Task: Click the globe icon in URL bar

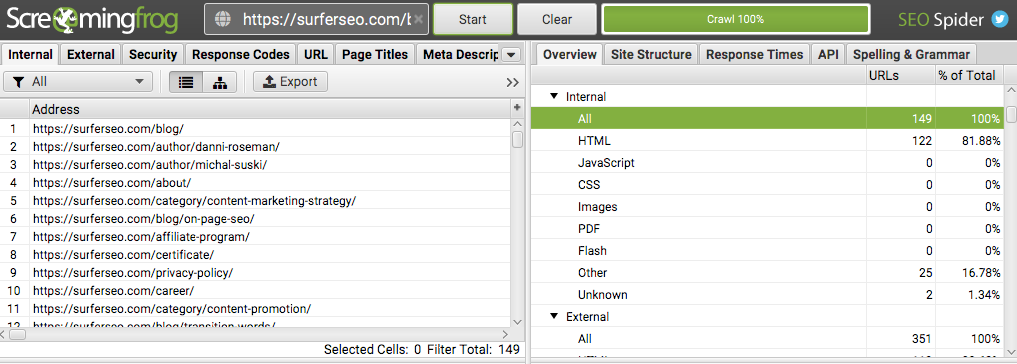Action: (x=223, y=19)
